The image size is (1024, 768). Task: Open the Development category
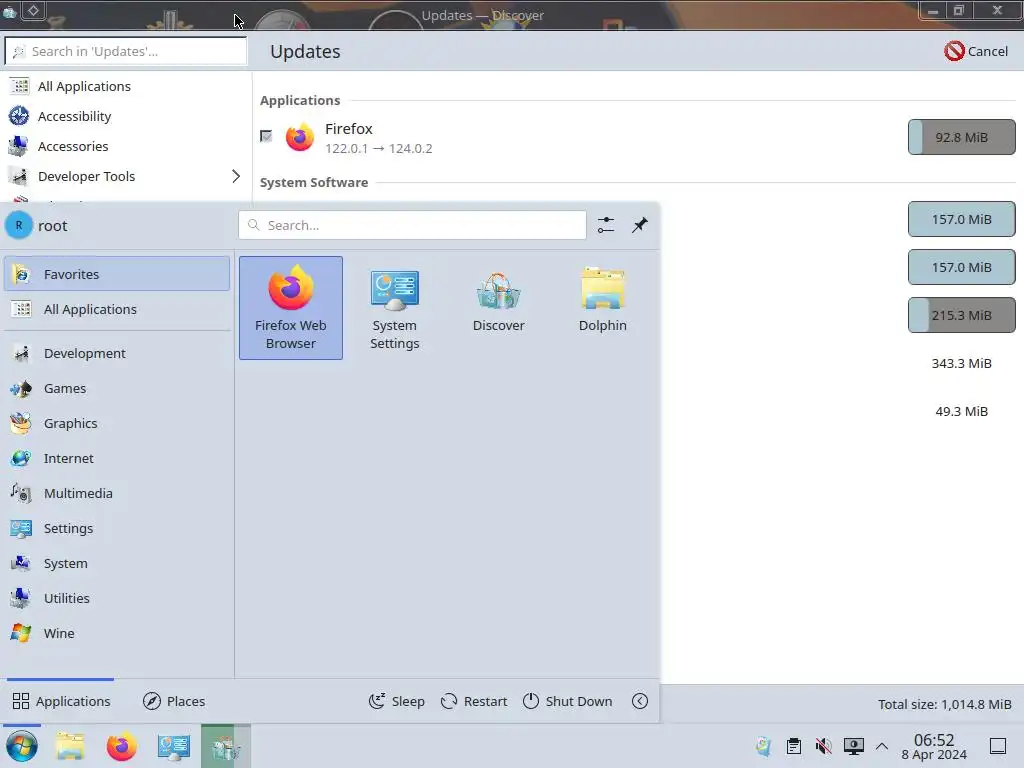point(117,353)
